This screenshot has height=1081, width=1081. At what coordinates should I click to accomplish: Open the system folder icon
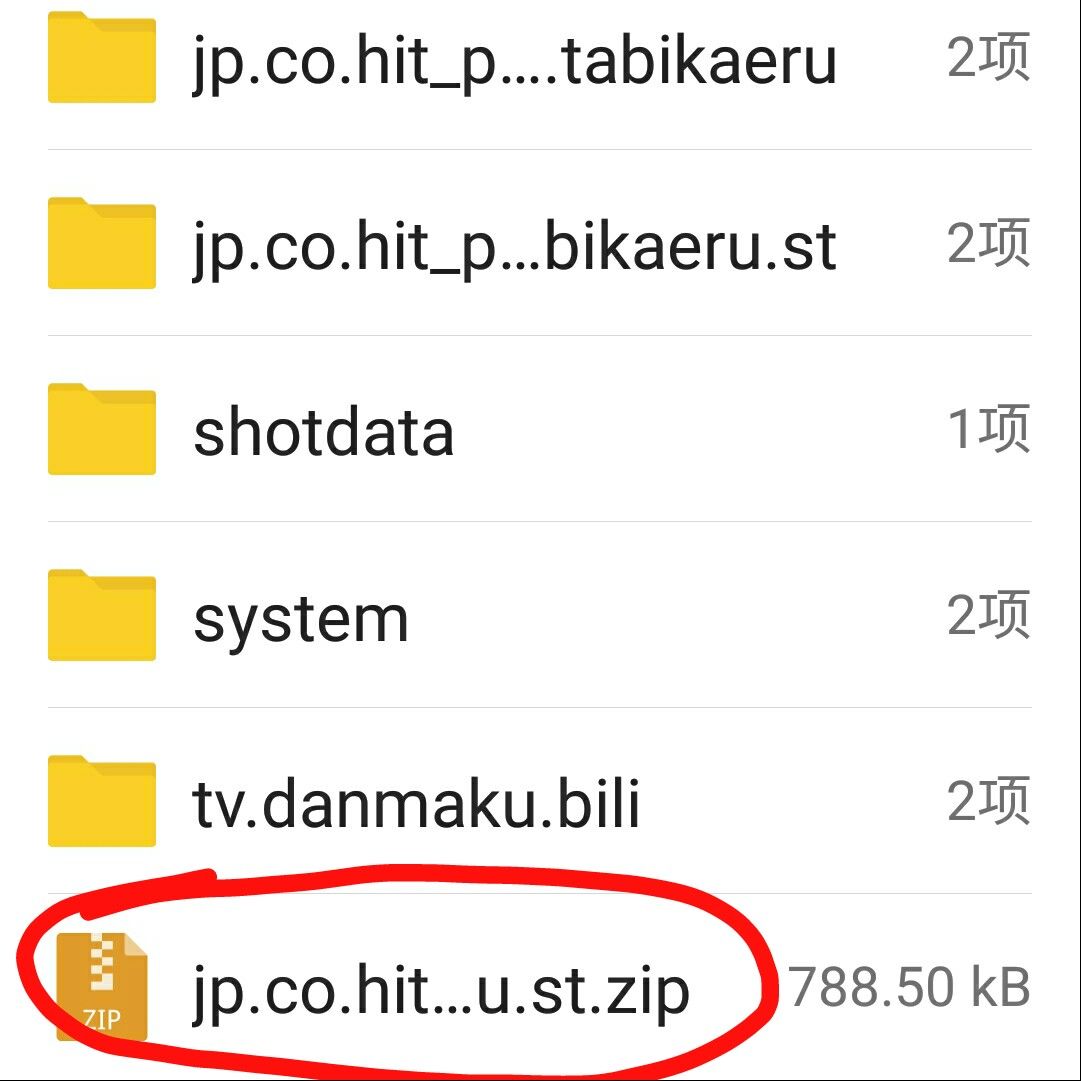click(x=101, y=615)
